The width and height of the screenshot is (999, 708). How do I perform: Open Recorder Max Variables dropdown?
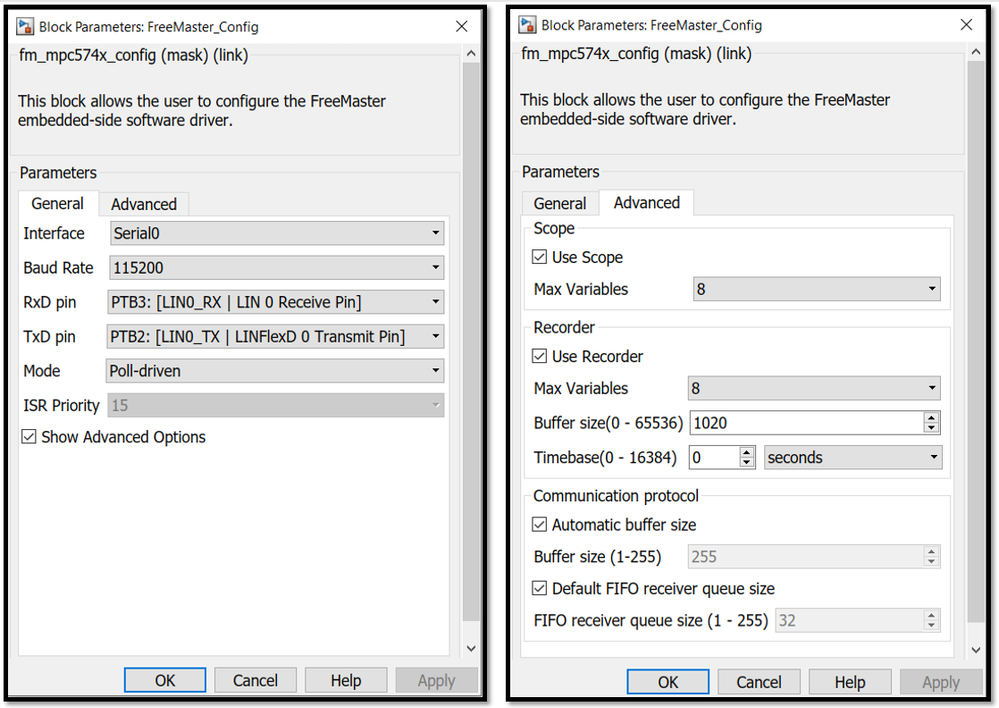[x=814, y=388]
